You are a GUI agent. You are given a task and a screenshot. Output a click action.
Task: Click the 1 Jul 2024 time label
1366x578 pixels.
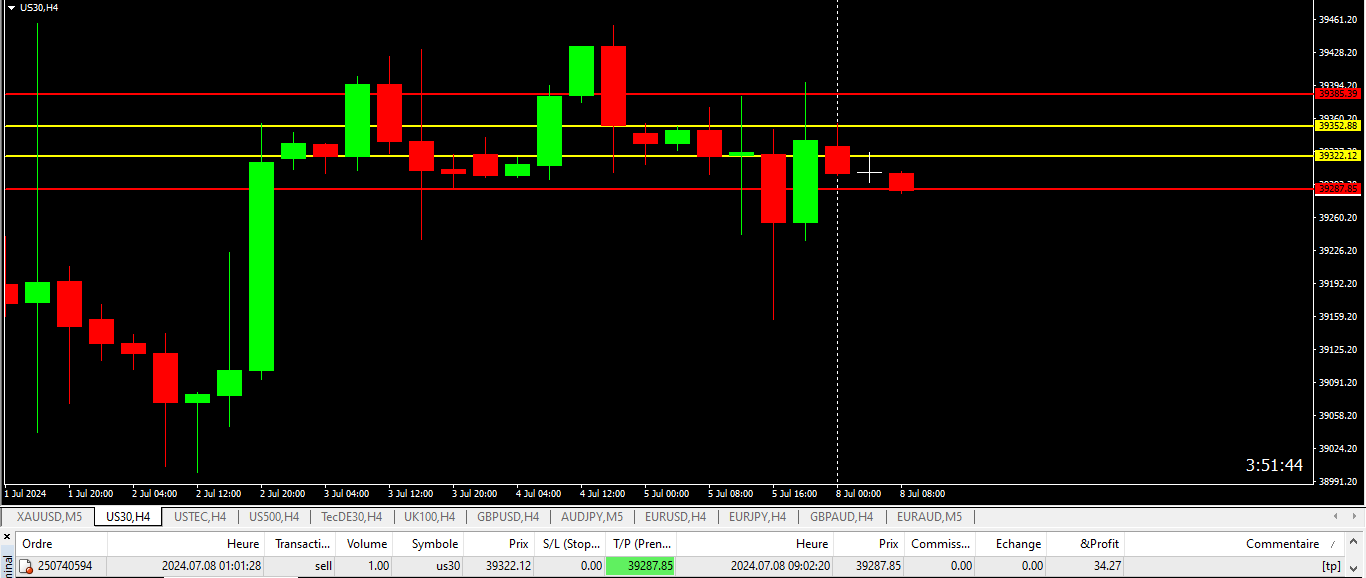(x=26, y=493)
